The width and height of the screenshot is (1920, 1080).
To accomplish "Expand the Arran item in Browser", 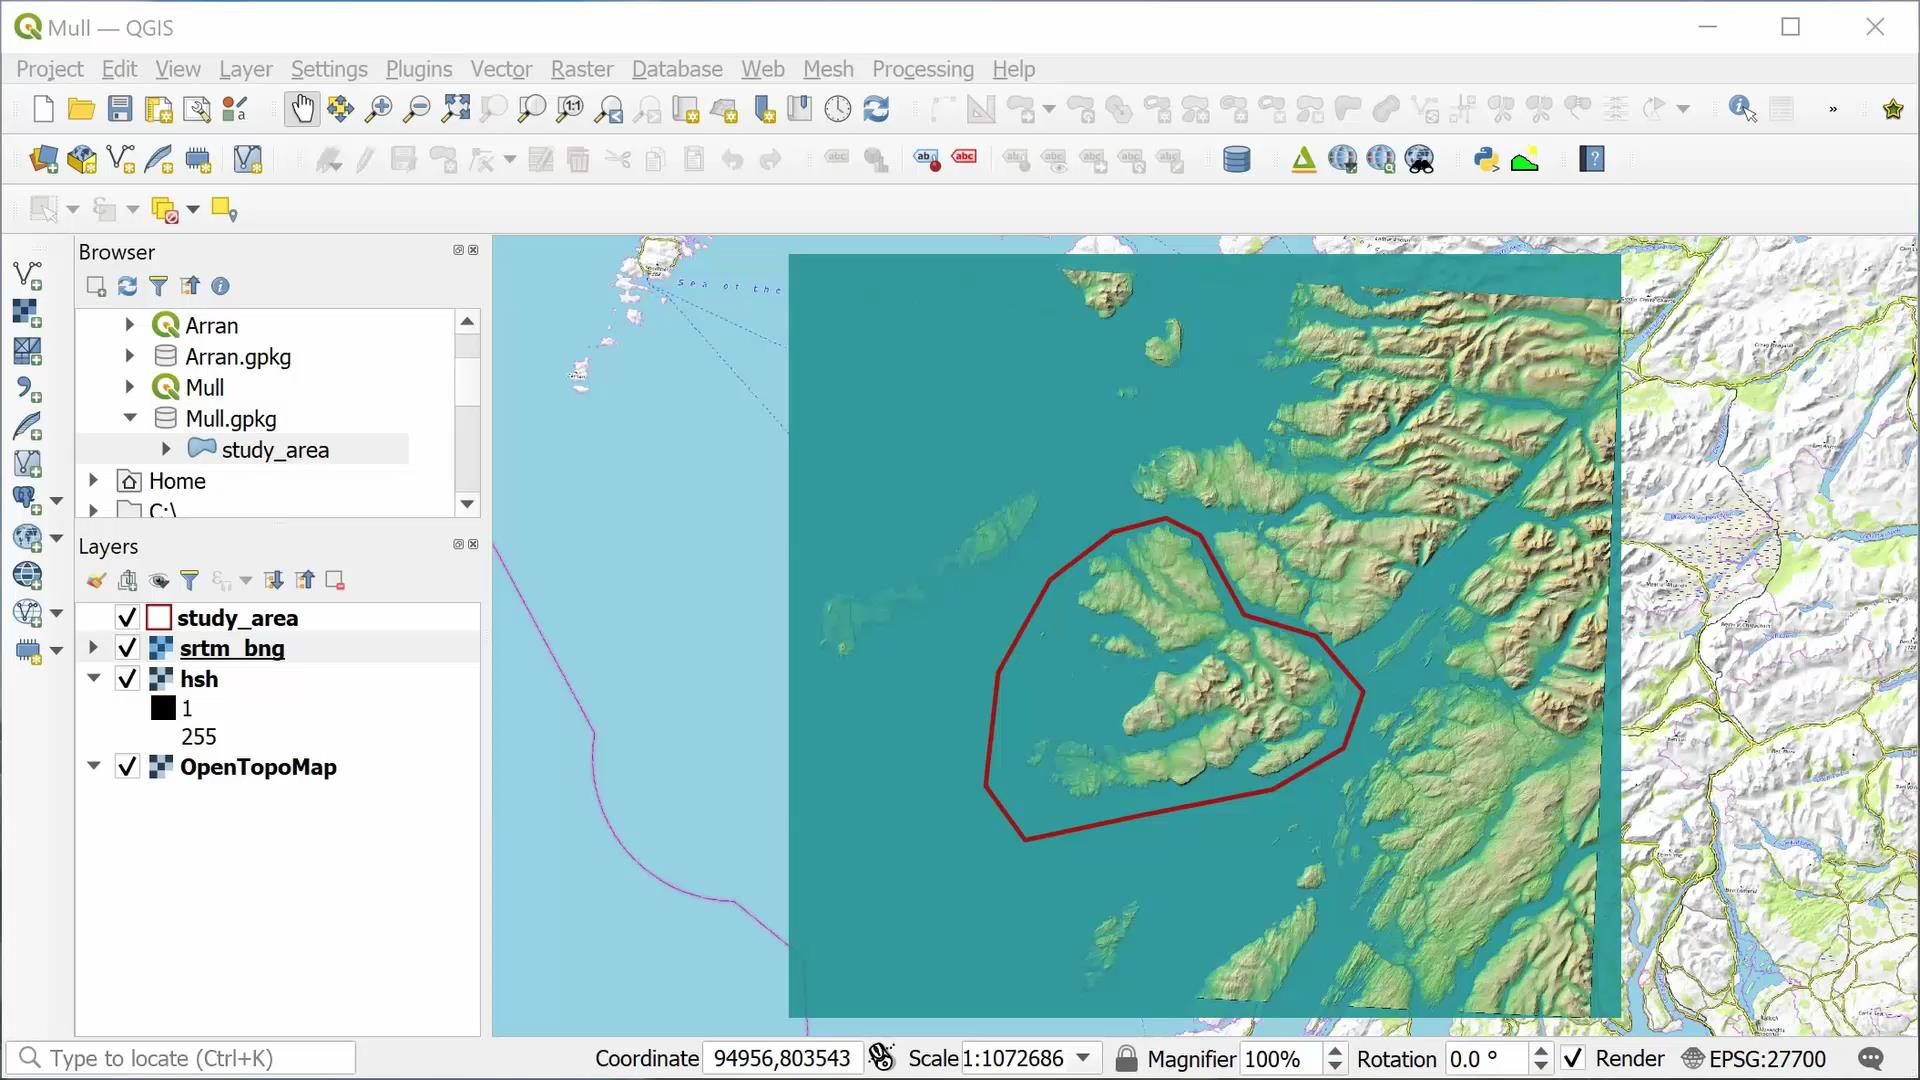I will [x=130, y=325].
